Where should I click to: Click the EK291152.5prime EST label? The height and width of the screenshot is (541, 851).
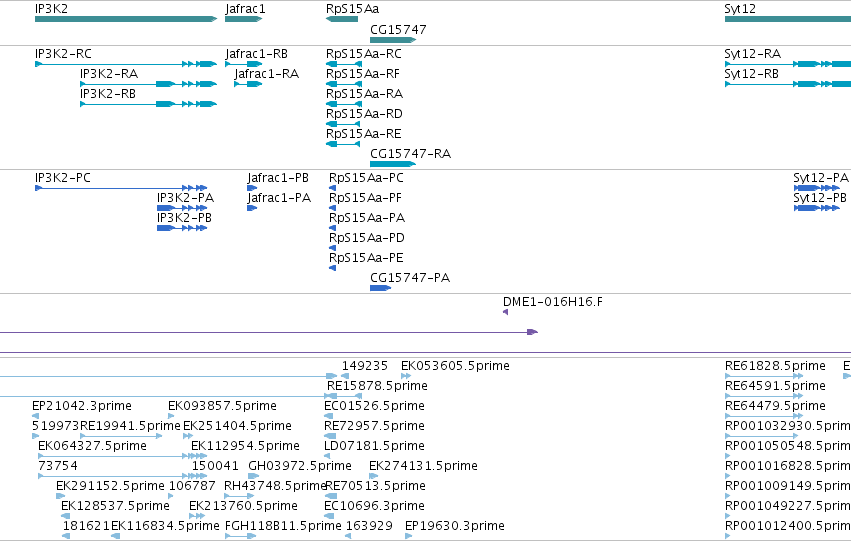pos(110,486)
